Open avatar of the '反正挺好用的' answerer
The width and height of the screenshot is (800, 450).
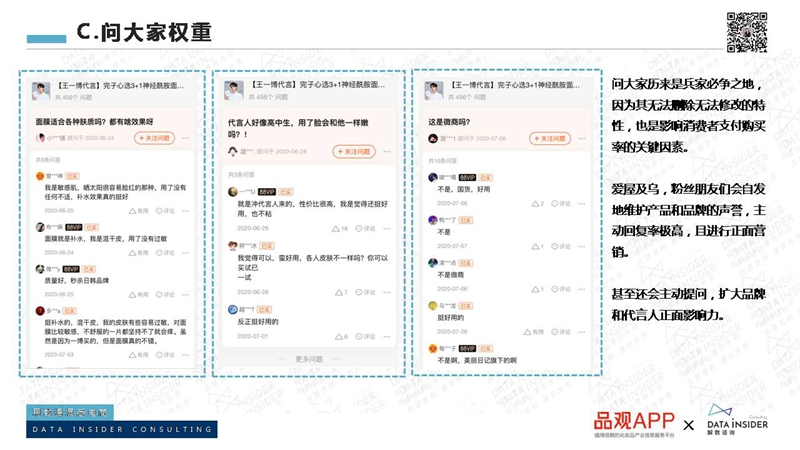tap(233, 309)
